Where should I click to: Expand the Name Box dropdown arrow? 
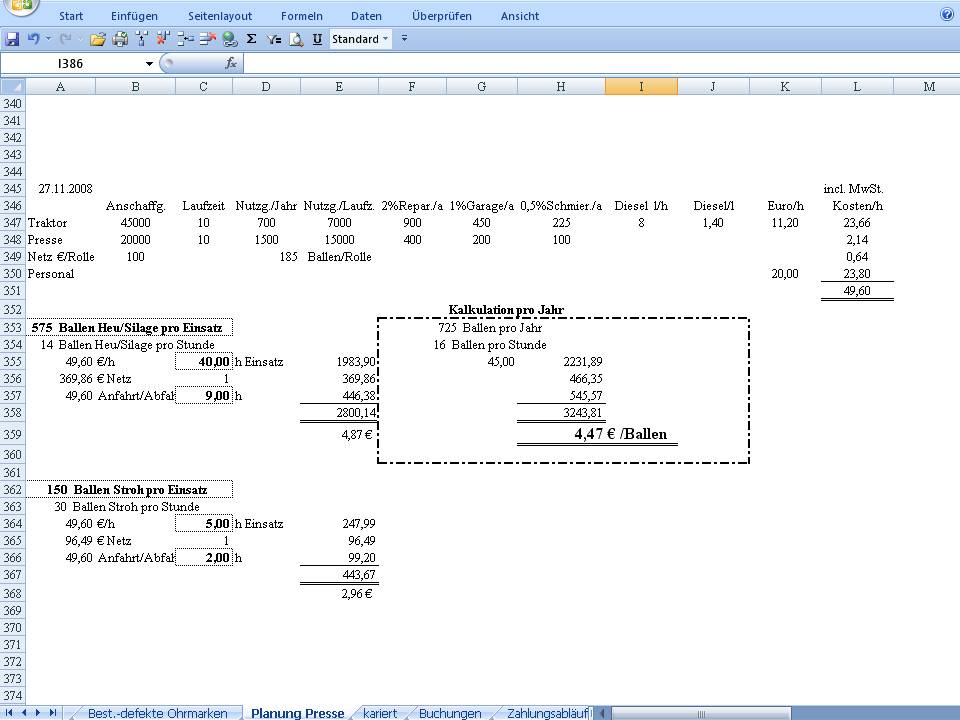point(150,63)
